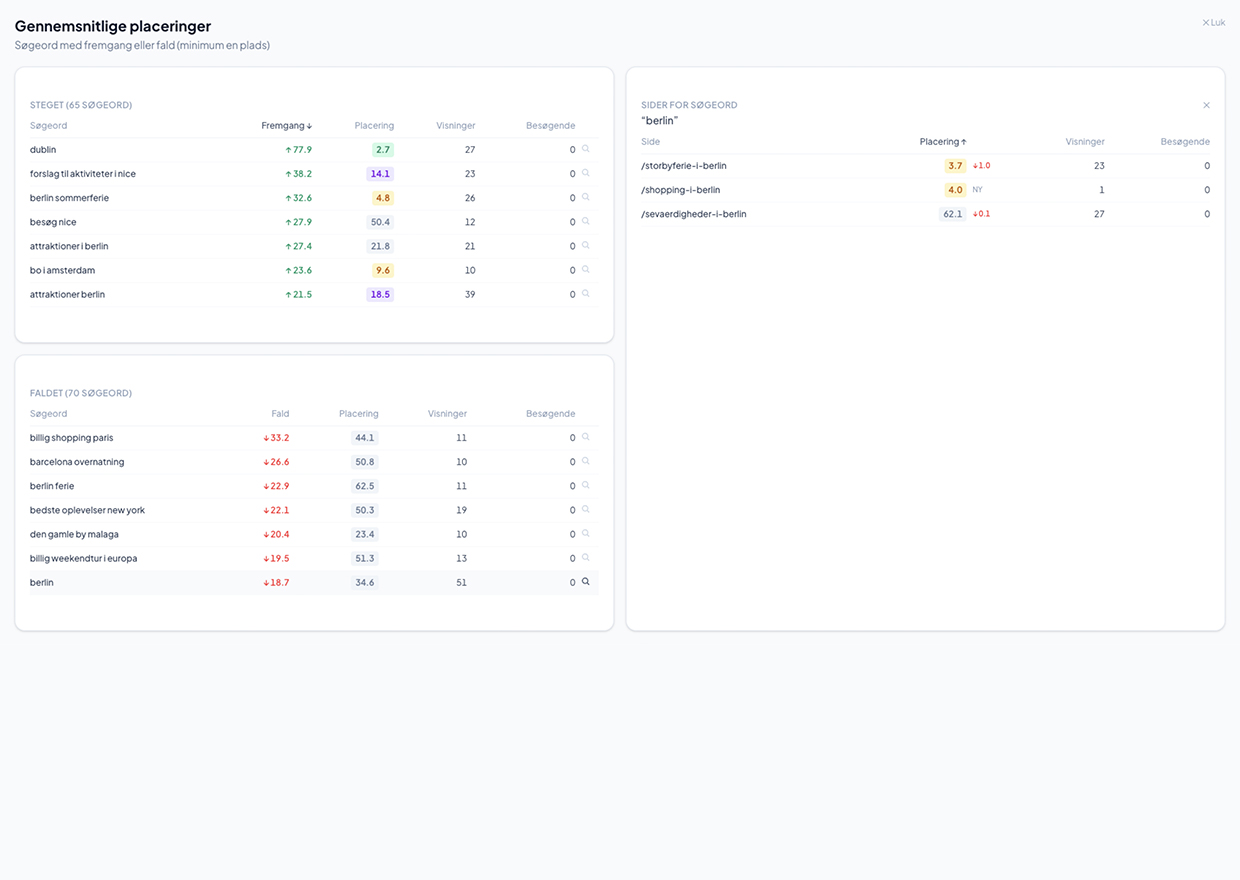Open magnifier for "besøg nice" row
Image resolution: width=1240 pixels, height=880 pixels.
pyautogui.click(x=585, y=221)
